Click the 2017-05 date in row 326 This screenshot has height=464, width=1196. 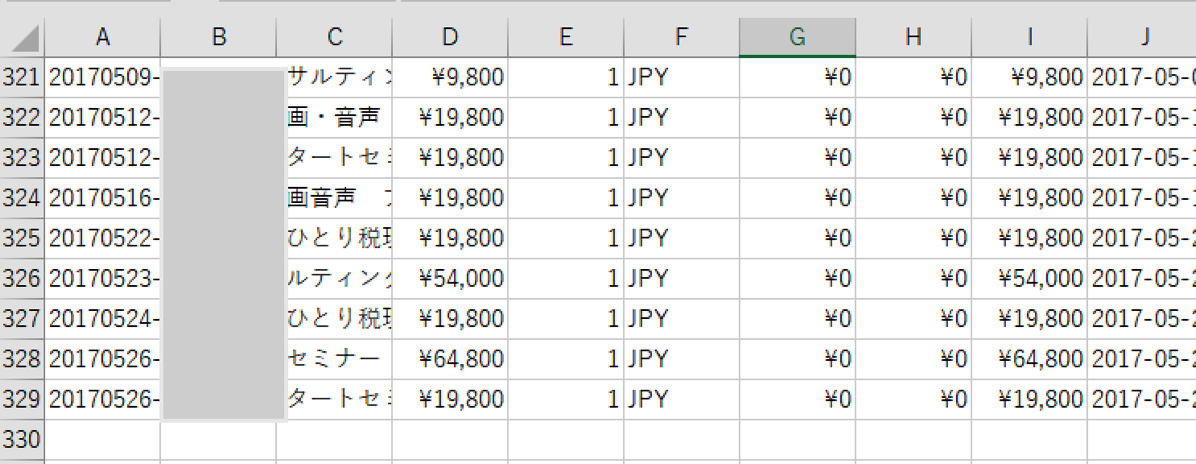click(1143, 279)
